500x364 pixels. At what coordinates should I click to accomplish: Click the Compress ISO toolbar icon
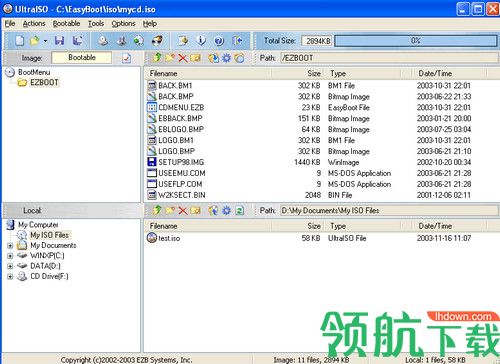coord(121,41)
